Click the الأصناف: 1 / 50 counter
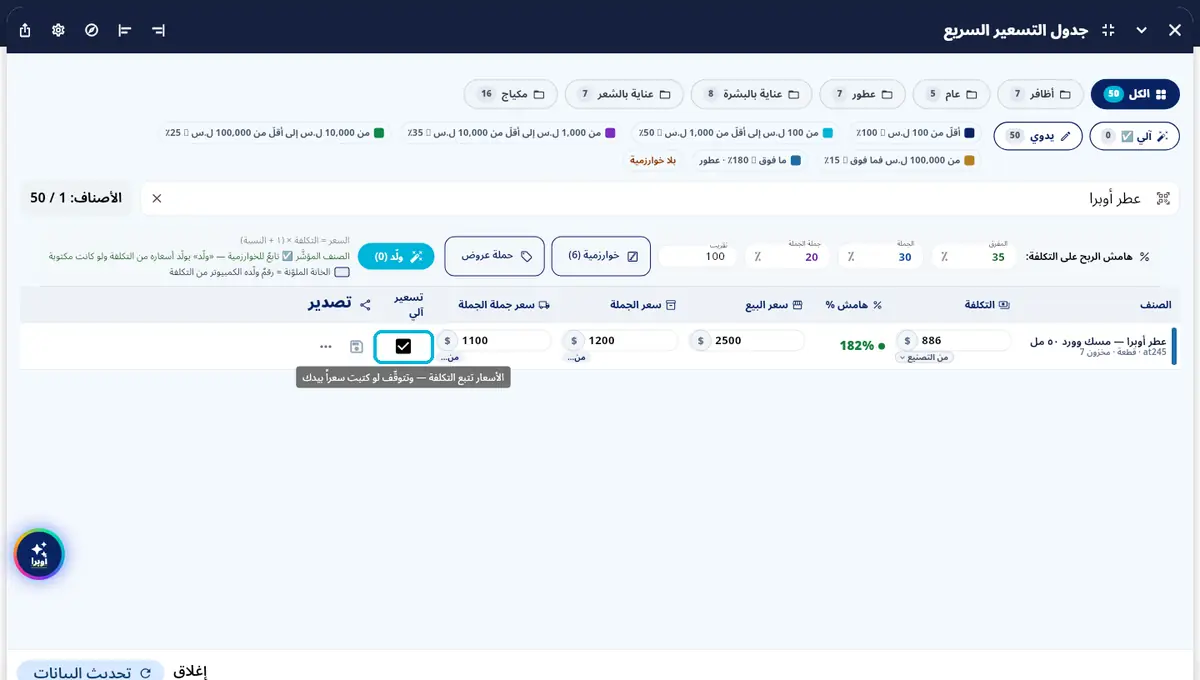Viewport: 1200px width, 680px height. [x=76, y=198]
